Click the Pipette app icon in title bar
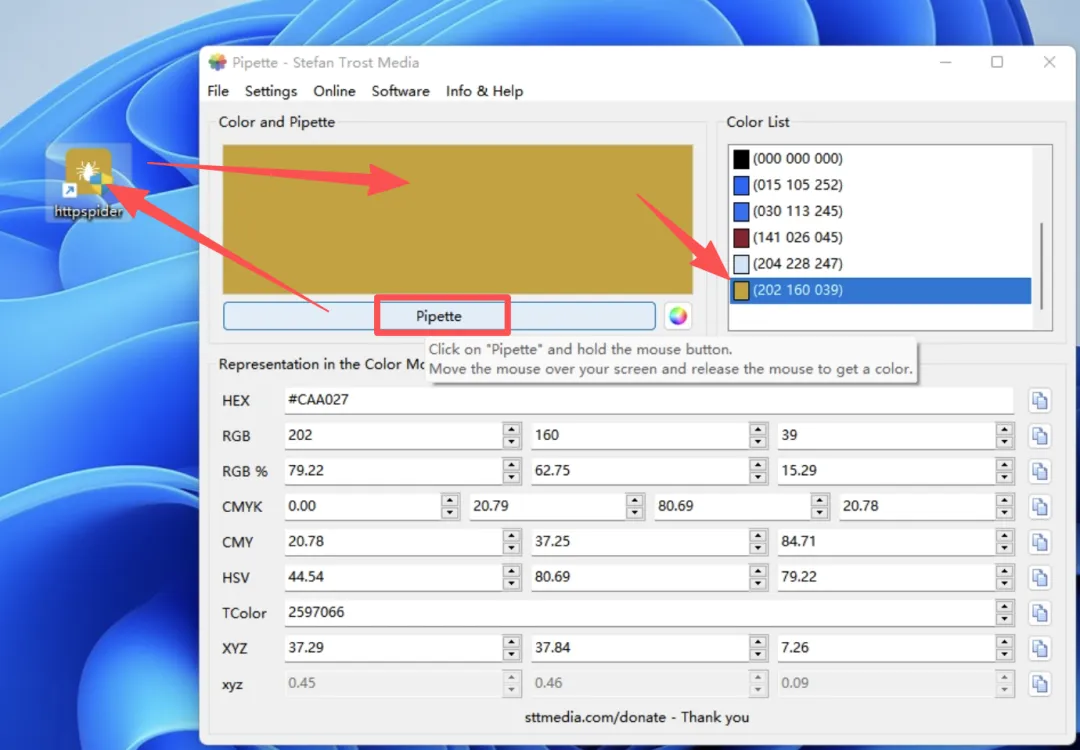 click(x=217, y=63)
